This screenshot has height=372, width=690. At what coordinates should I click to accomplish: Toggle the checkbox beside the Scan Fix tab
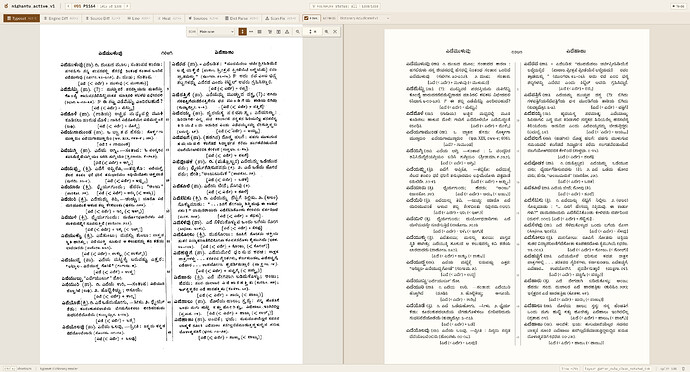306,18
